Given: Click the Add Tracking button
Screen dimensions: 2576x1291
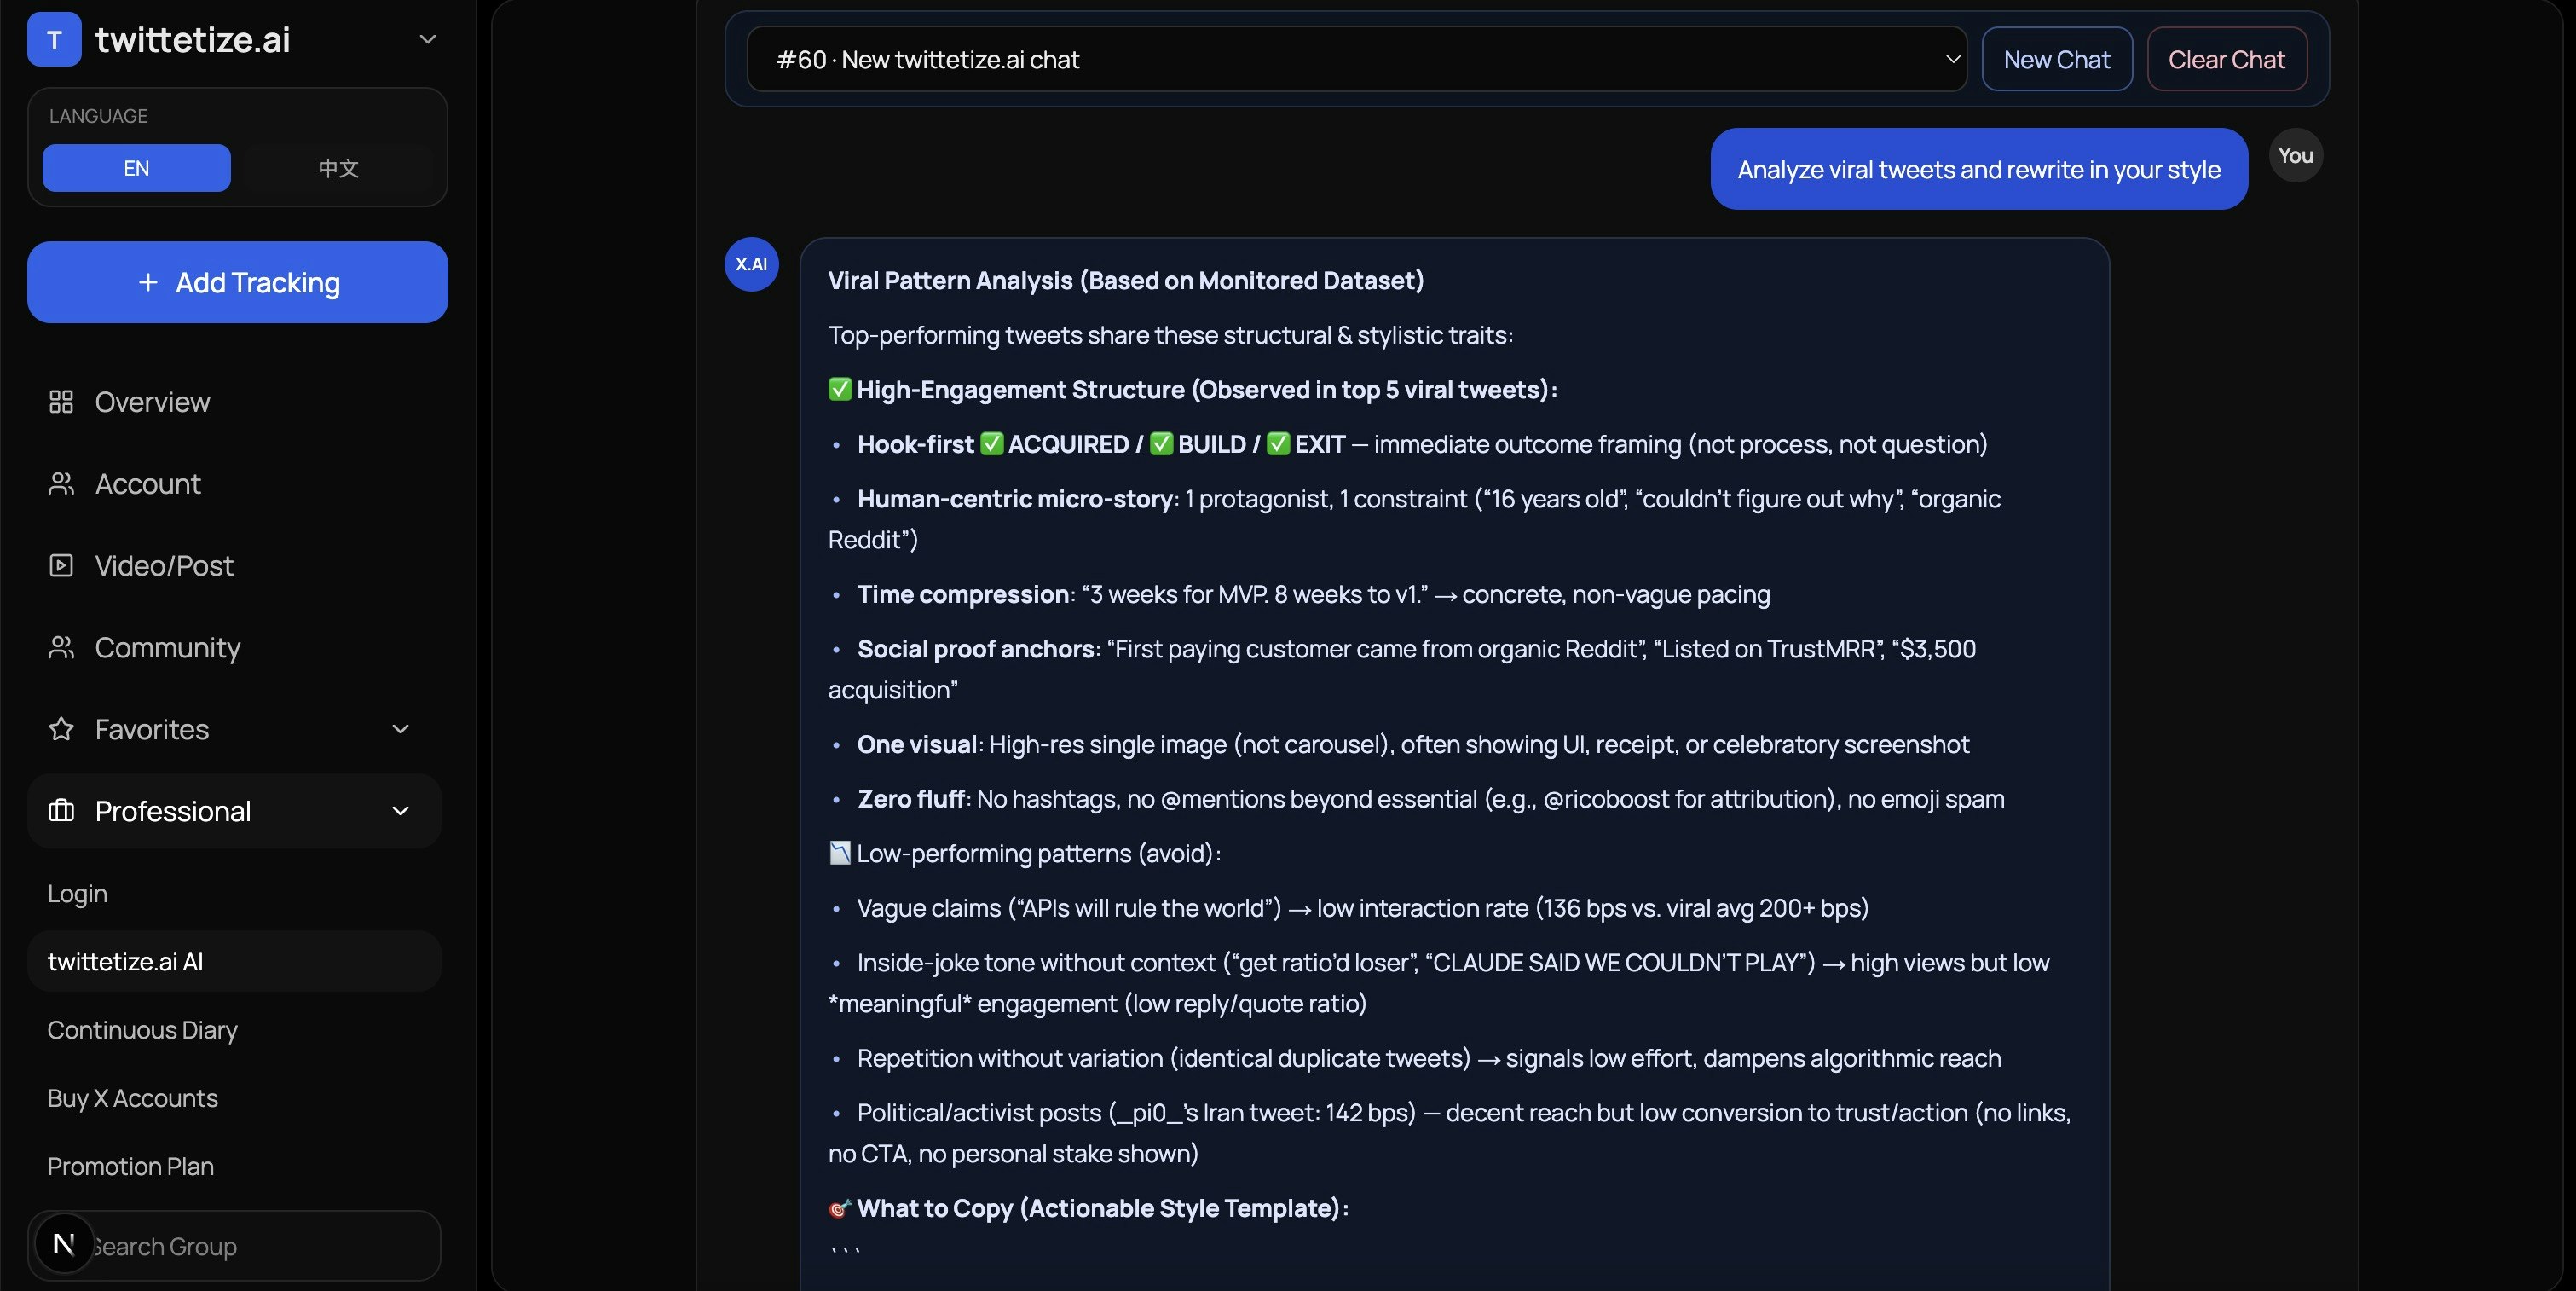Looking at the screenshot, I should [236, 282].
